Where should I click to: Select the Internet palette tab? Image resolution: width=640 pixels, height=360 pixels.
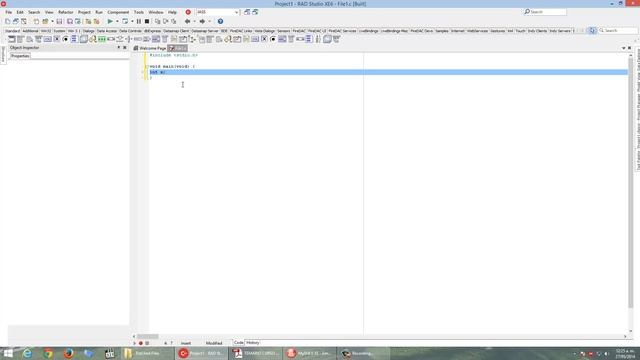click(x=458, y=31)
